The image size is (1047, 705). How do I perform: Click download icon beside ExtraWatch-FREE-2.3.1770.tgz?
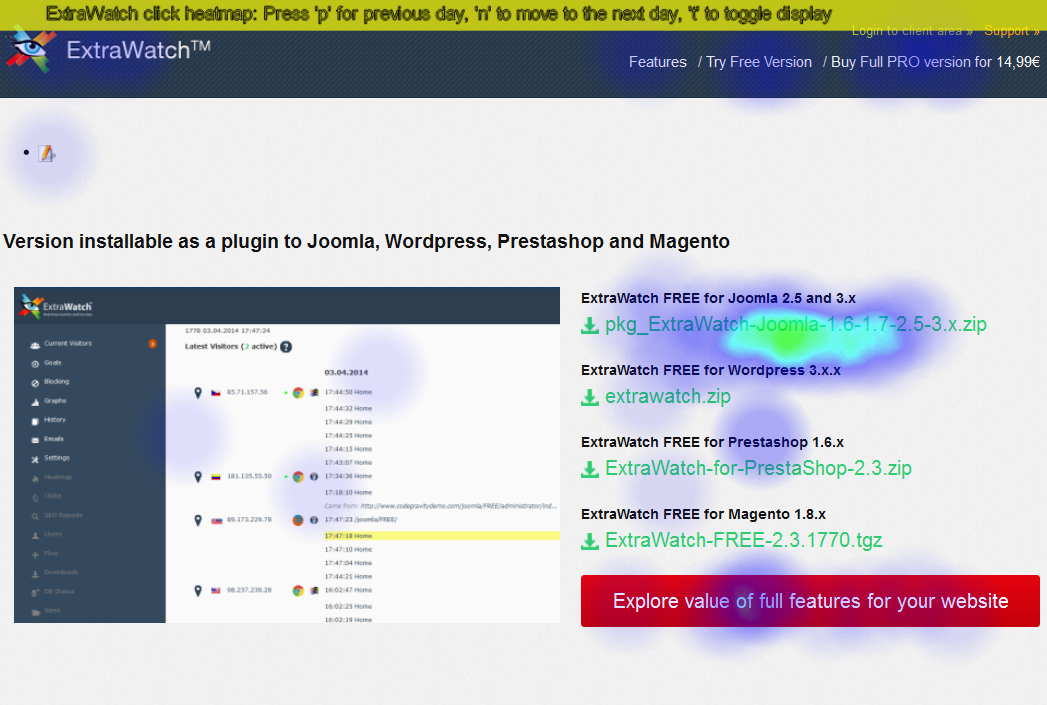click(x=590, y=541)
